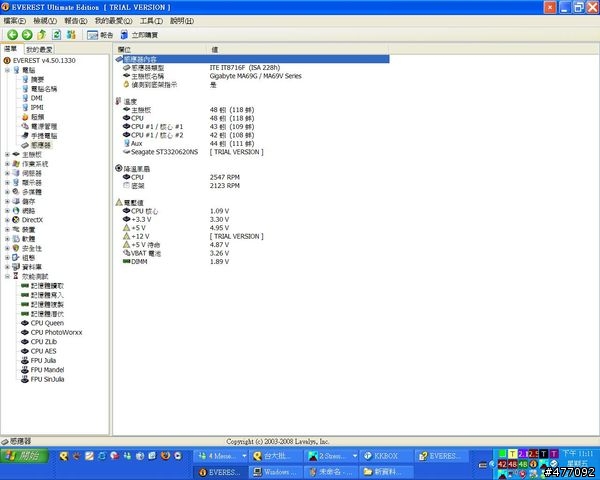Collapse the 效能測試 benchmark tree node
Viewport: 600px width, 480px height.
click(x=7, y=276)
